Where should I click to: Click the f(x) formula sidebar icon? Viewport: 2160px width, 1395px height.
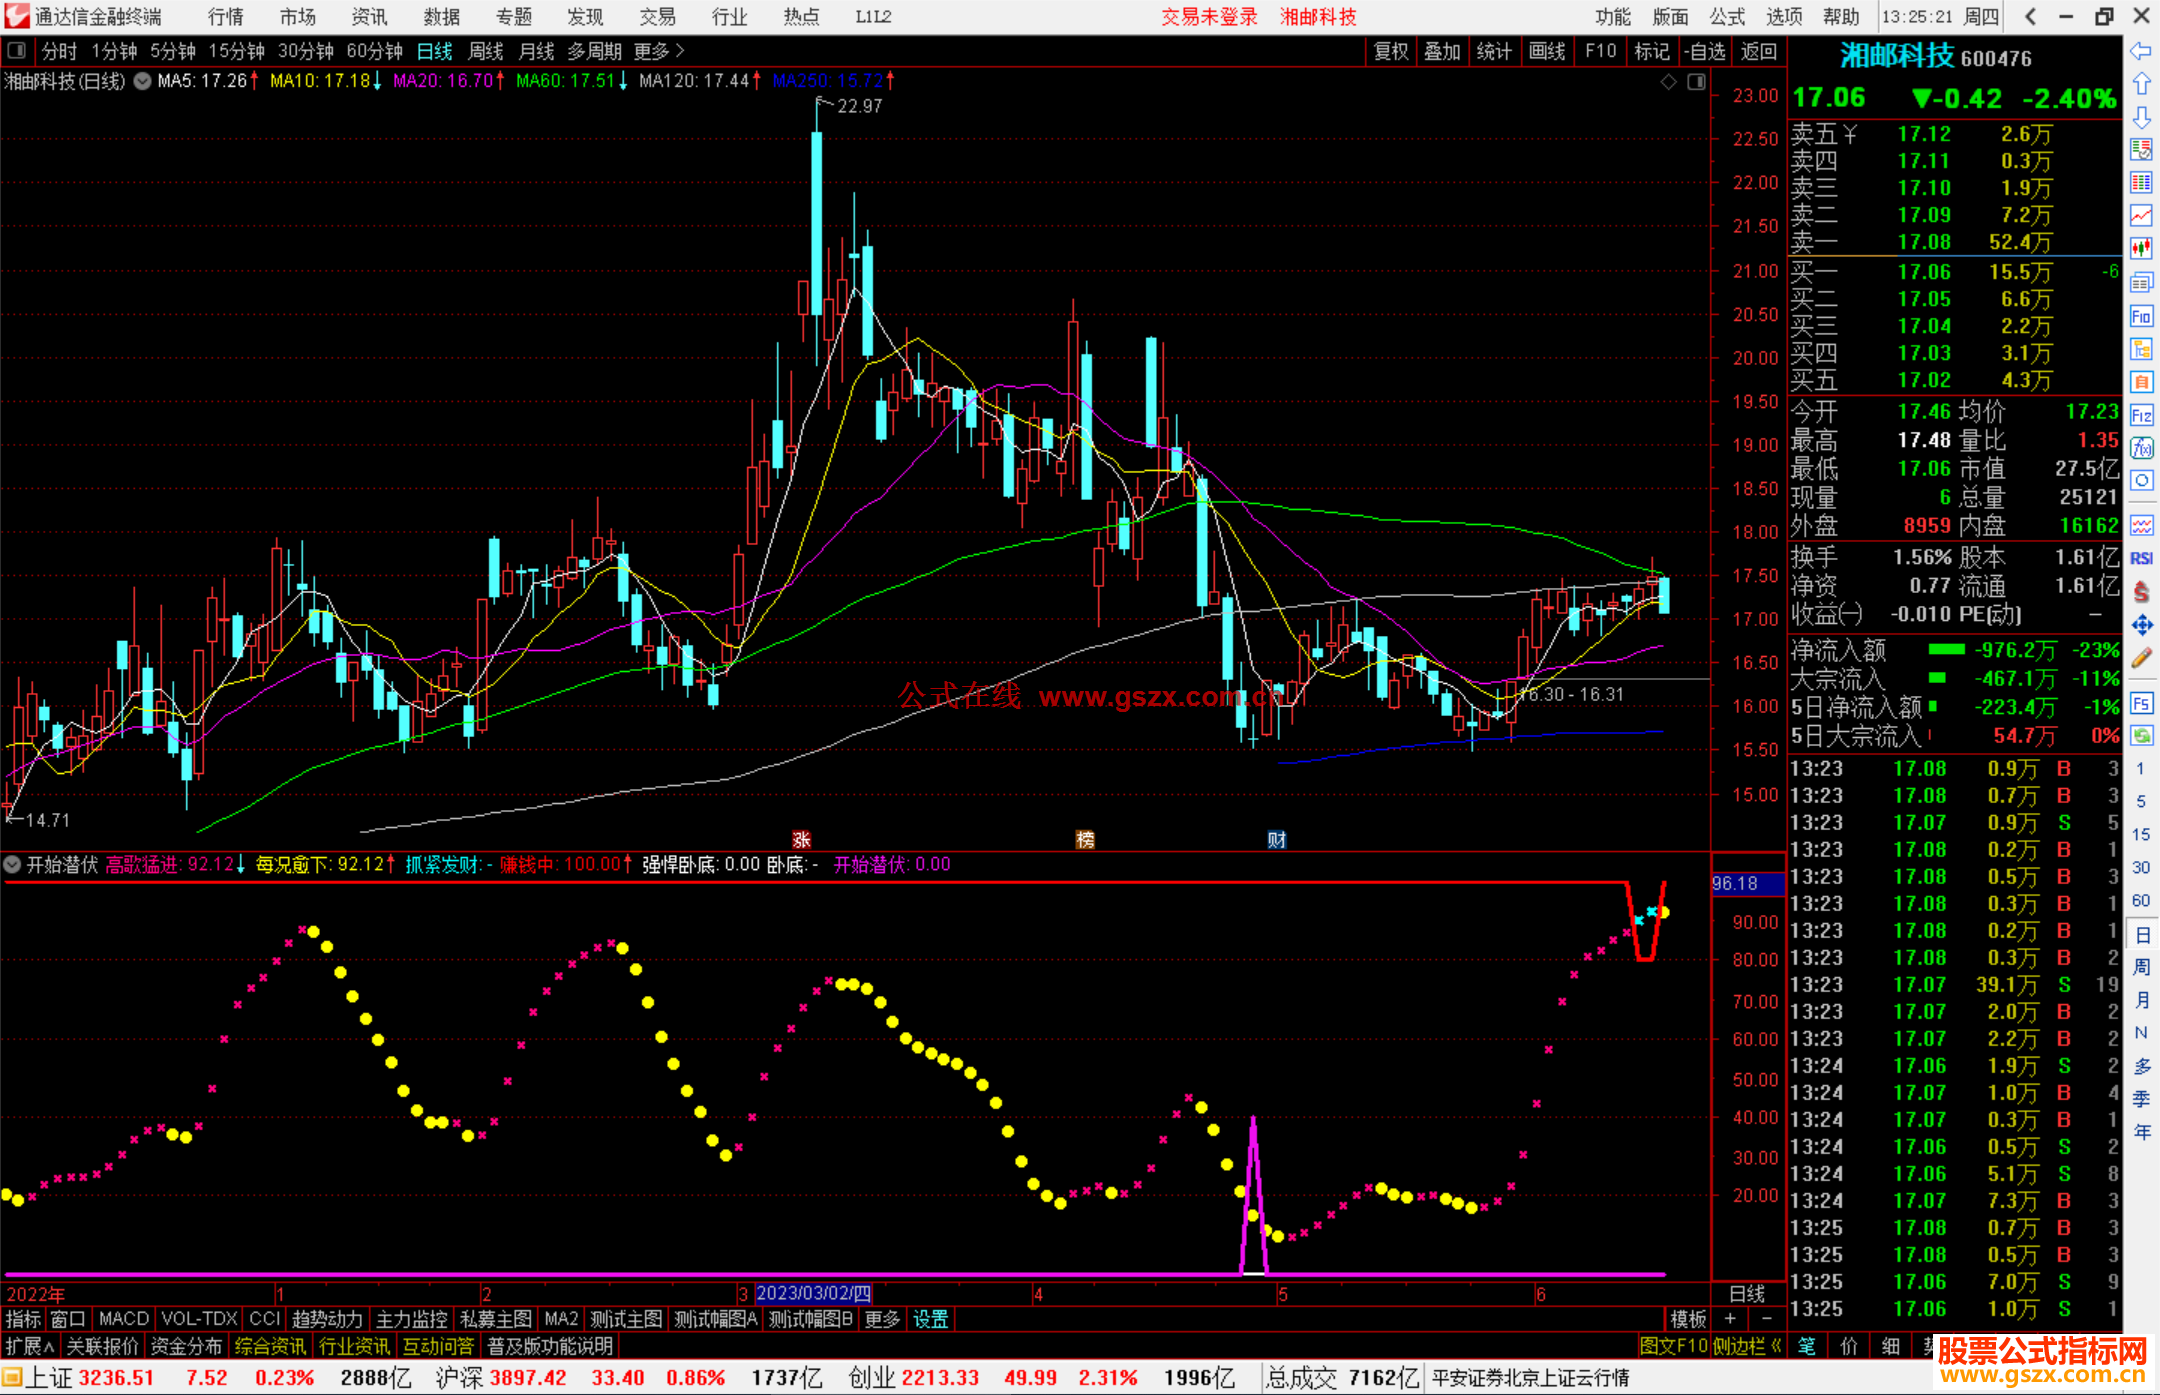pos(2141,447)
